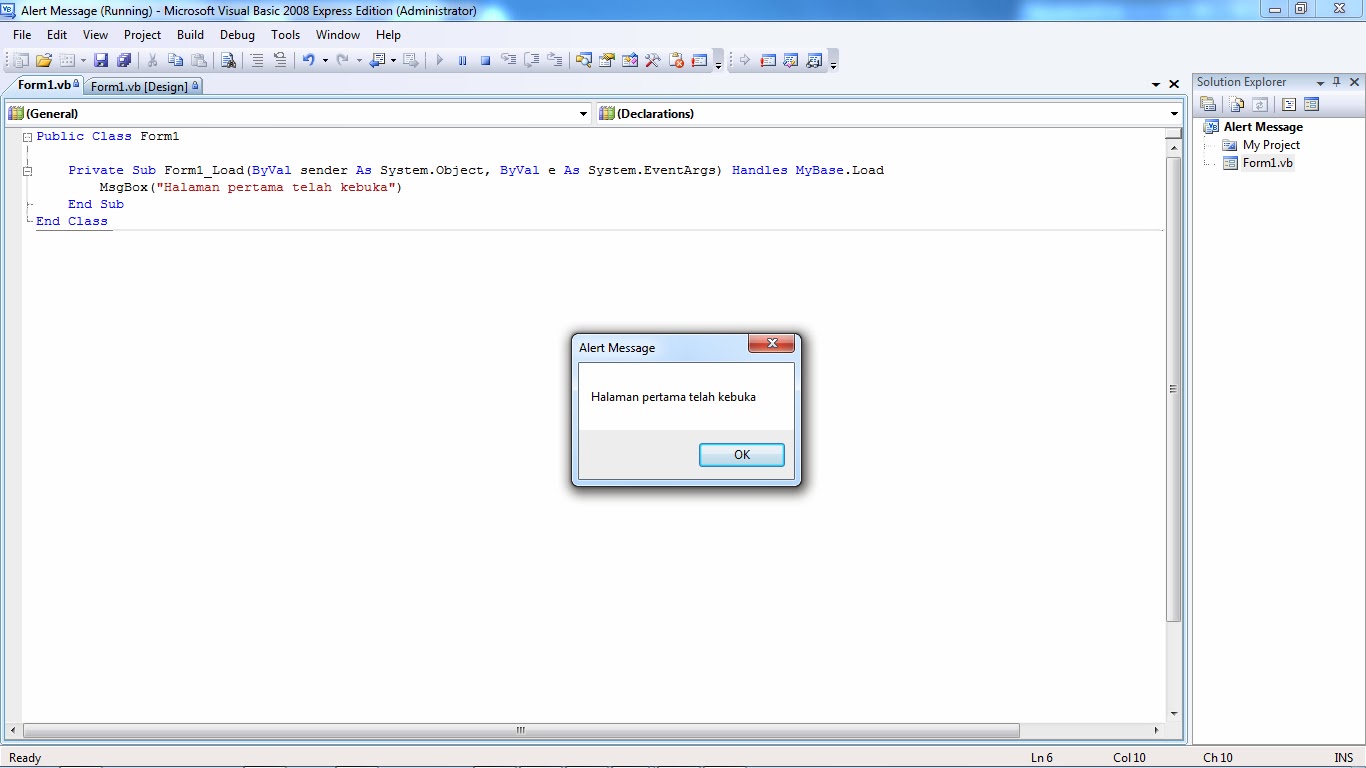Stop debugging using the square stop icon

[485, 60]
